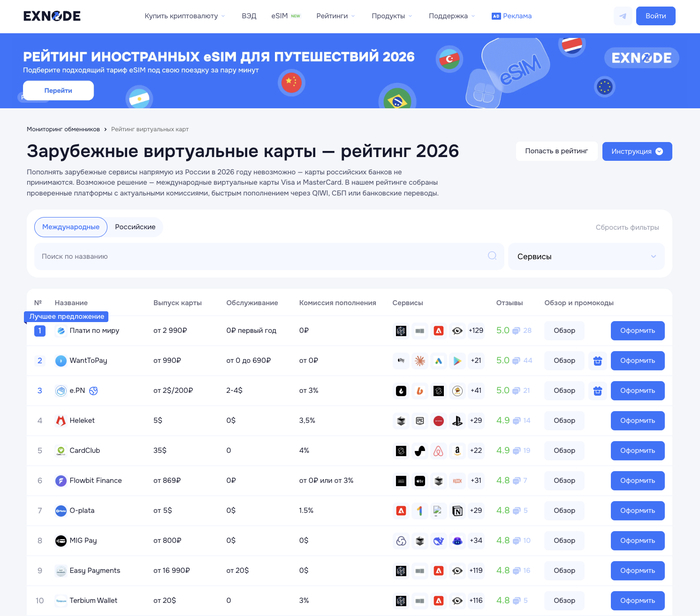Click the Amazon icon in CardClub row
The image size is (700, 616).
(457, 450)
